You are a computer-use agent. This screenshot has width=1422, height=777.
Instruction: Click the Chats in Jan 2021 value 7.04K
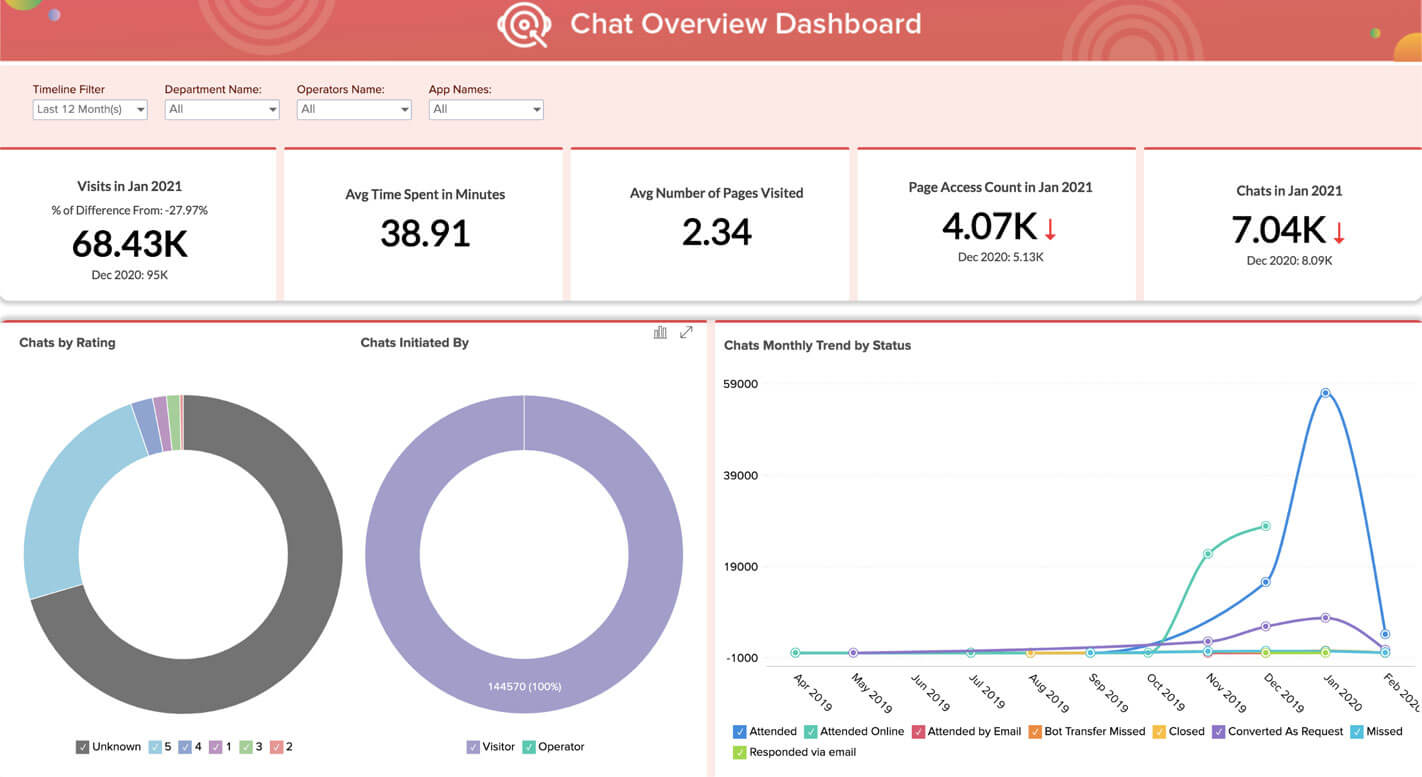pos(1279,231)
